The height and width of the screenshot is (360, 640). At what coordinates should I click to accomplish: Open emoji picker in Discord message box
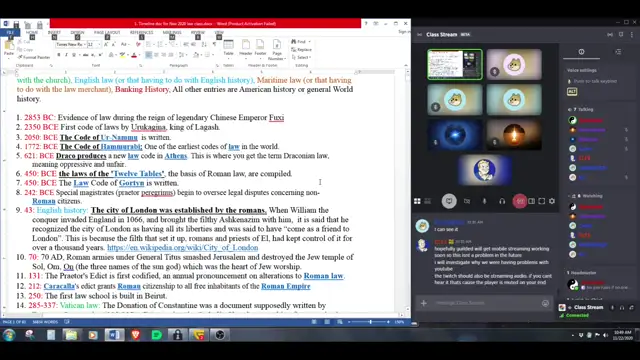pos(545,303)
